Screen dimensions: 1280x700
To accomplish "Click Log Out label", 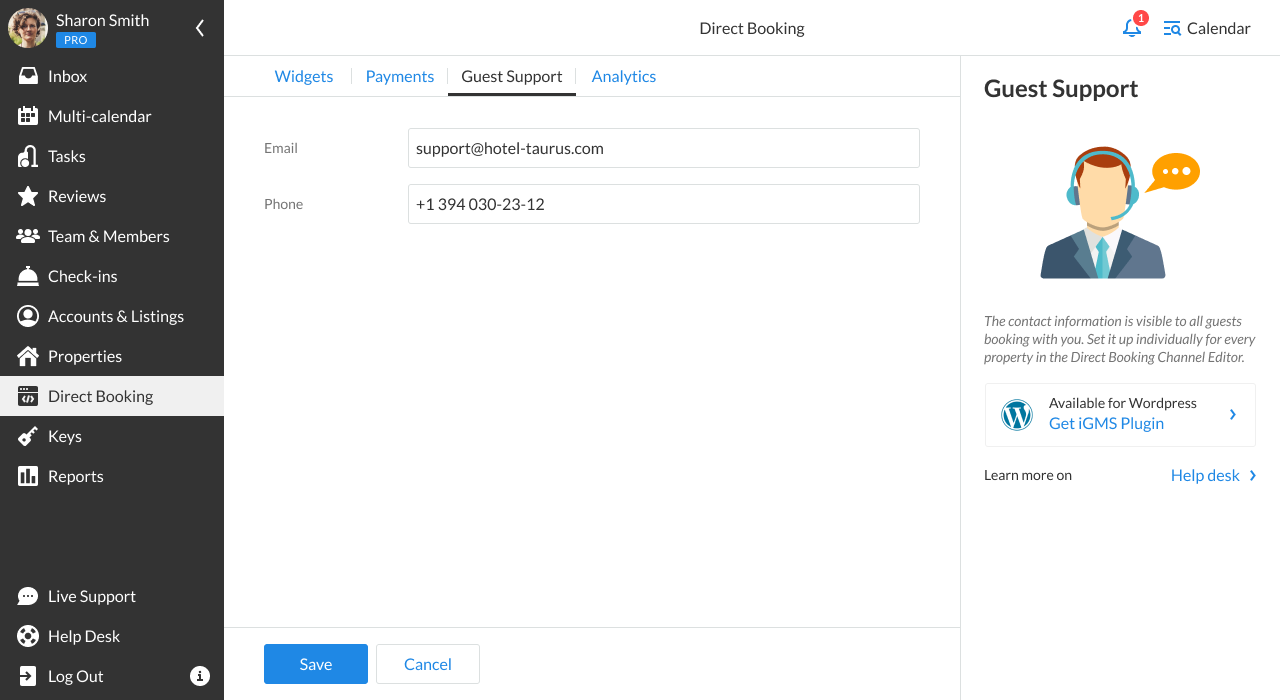I will pos(76,676).
